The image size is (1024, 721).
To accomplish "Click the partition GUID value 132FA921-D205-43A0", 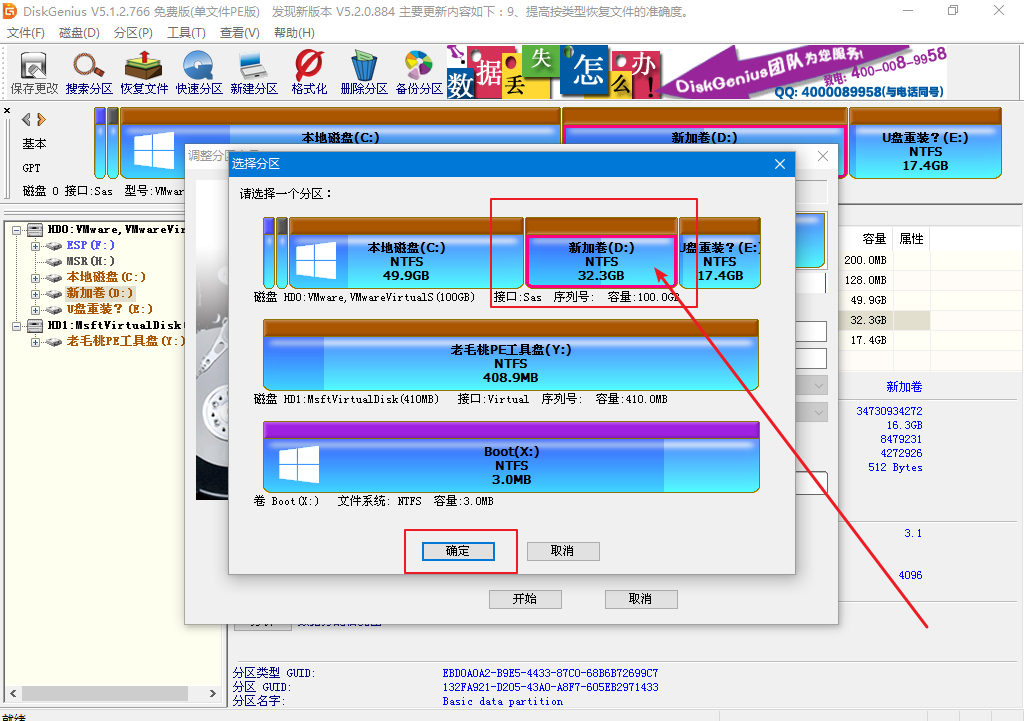I will click(x=550, y=687).
